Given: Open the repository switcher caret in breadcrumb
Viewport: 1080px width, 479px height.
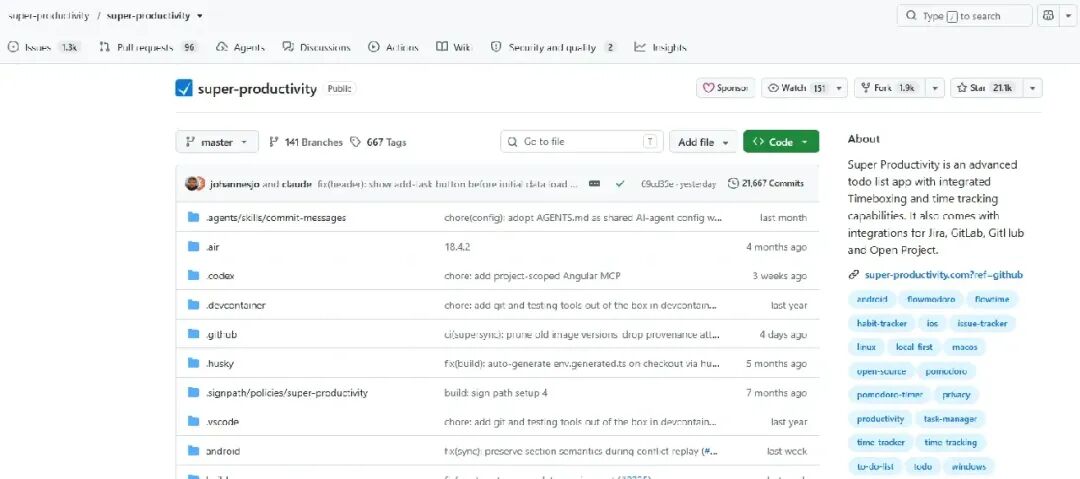Looking at the screenshot, I should [200, 16].
